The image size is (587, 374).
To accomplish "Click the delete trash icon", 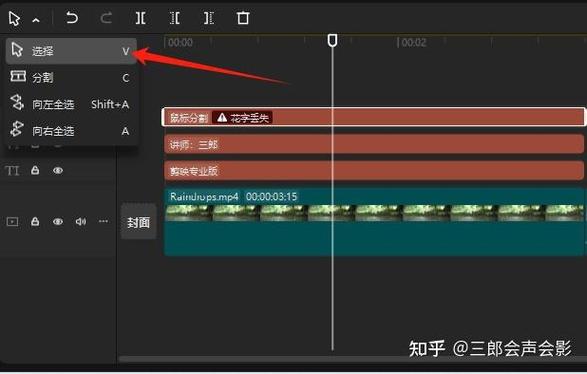I will (x=243, y=18).
